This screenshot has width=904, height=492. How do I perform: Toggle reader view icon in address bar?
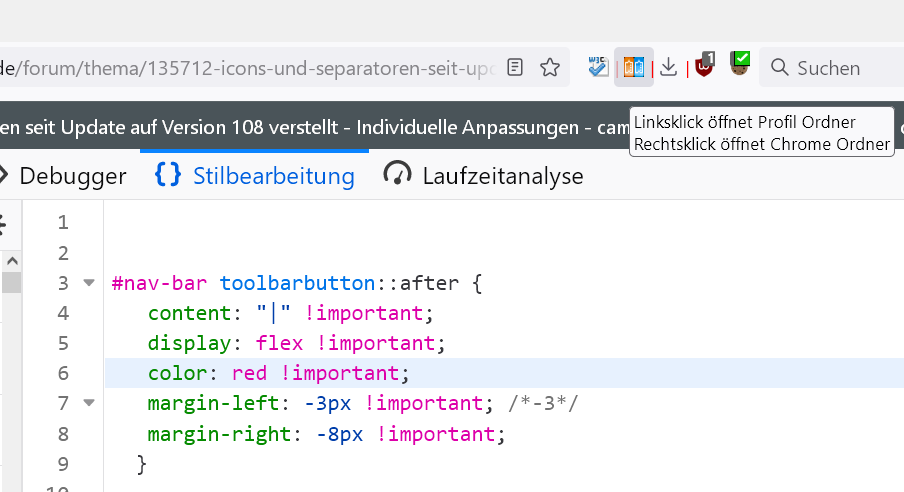(515, 68)
